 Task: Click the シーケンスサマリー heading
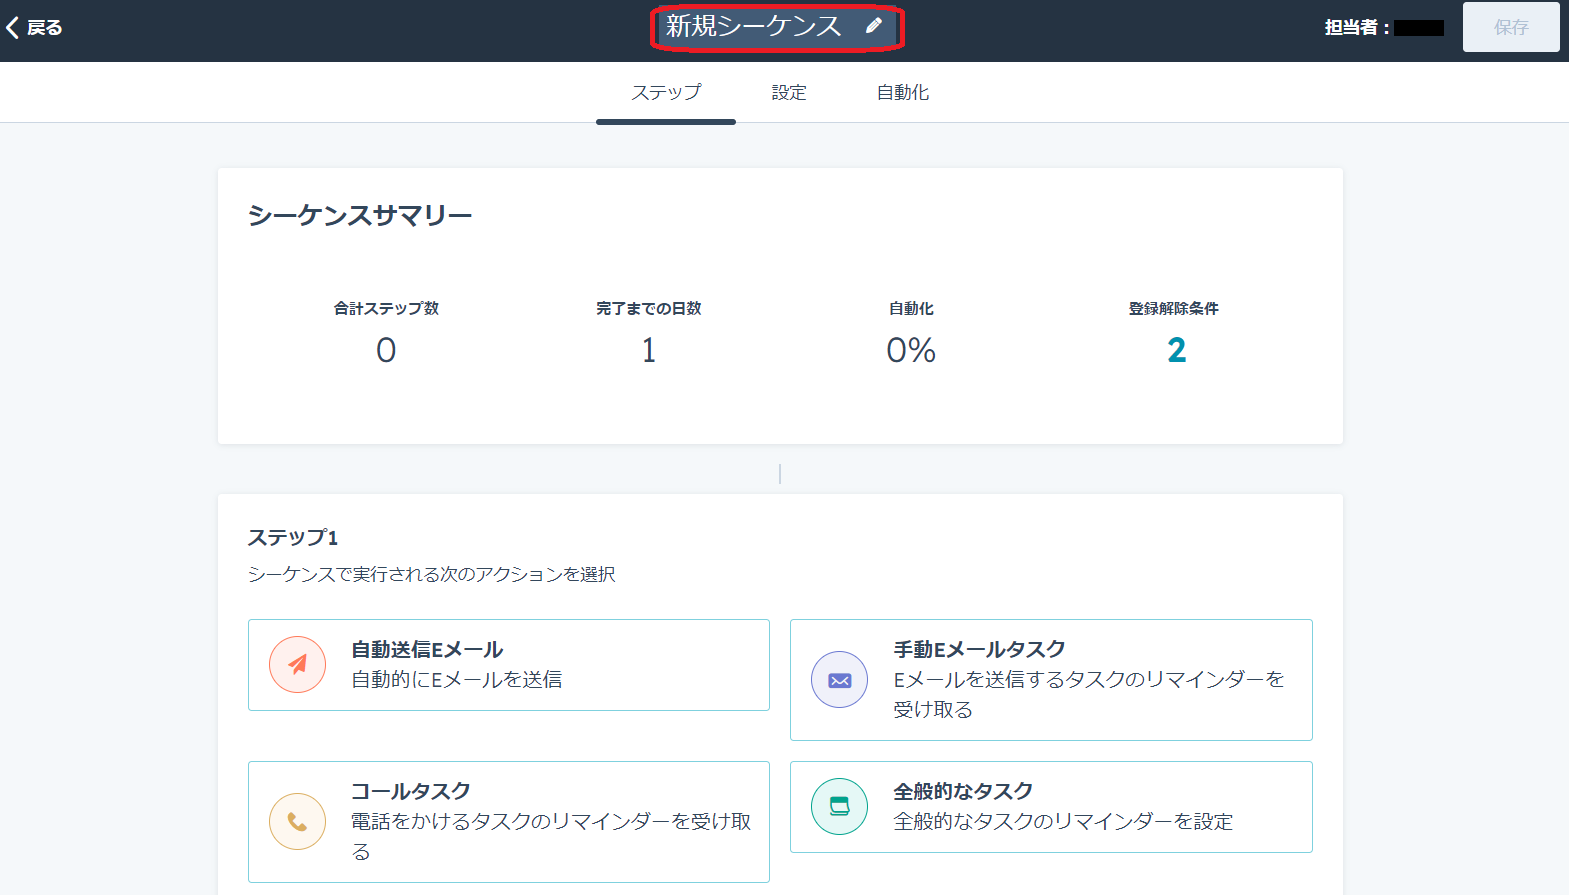(x=360, y=215)
